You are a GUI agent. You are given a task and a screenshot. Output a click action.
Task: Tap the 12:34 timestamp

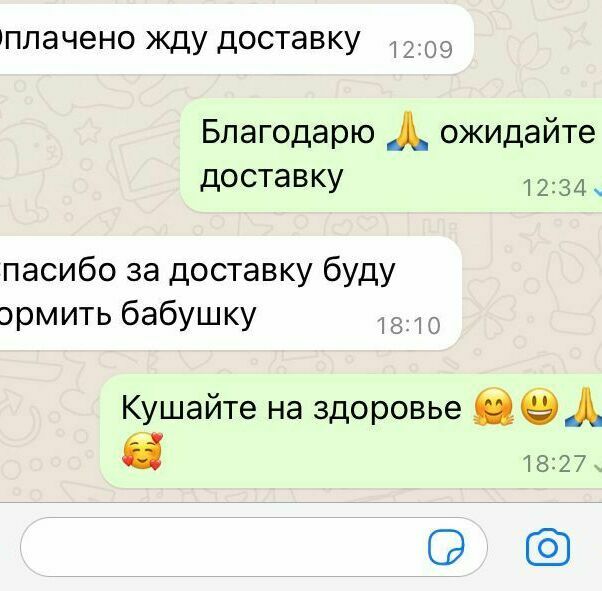555,188
